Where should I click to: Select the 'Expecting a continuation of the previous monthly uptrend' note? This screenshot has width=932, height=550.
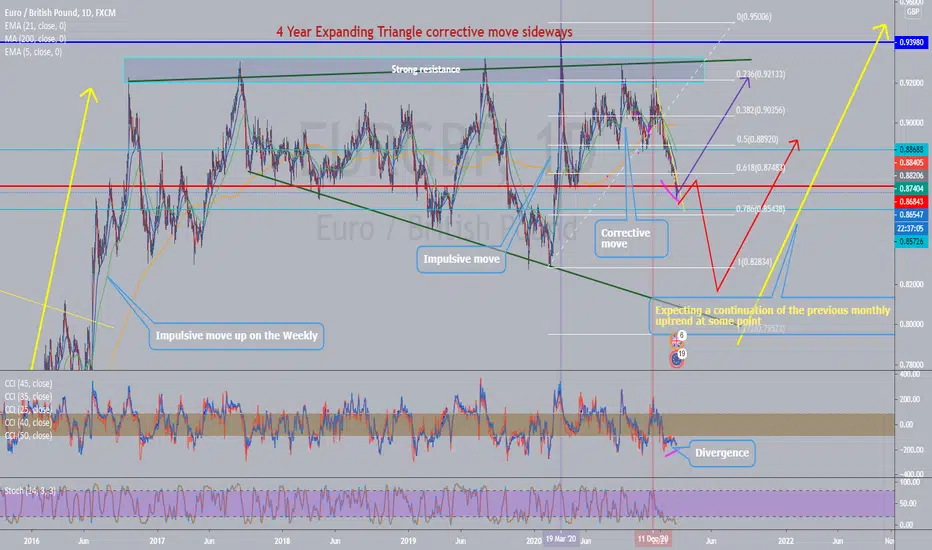pyautogui.click(x=772, y=316)
